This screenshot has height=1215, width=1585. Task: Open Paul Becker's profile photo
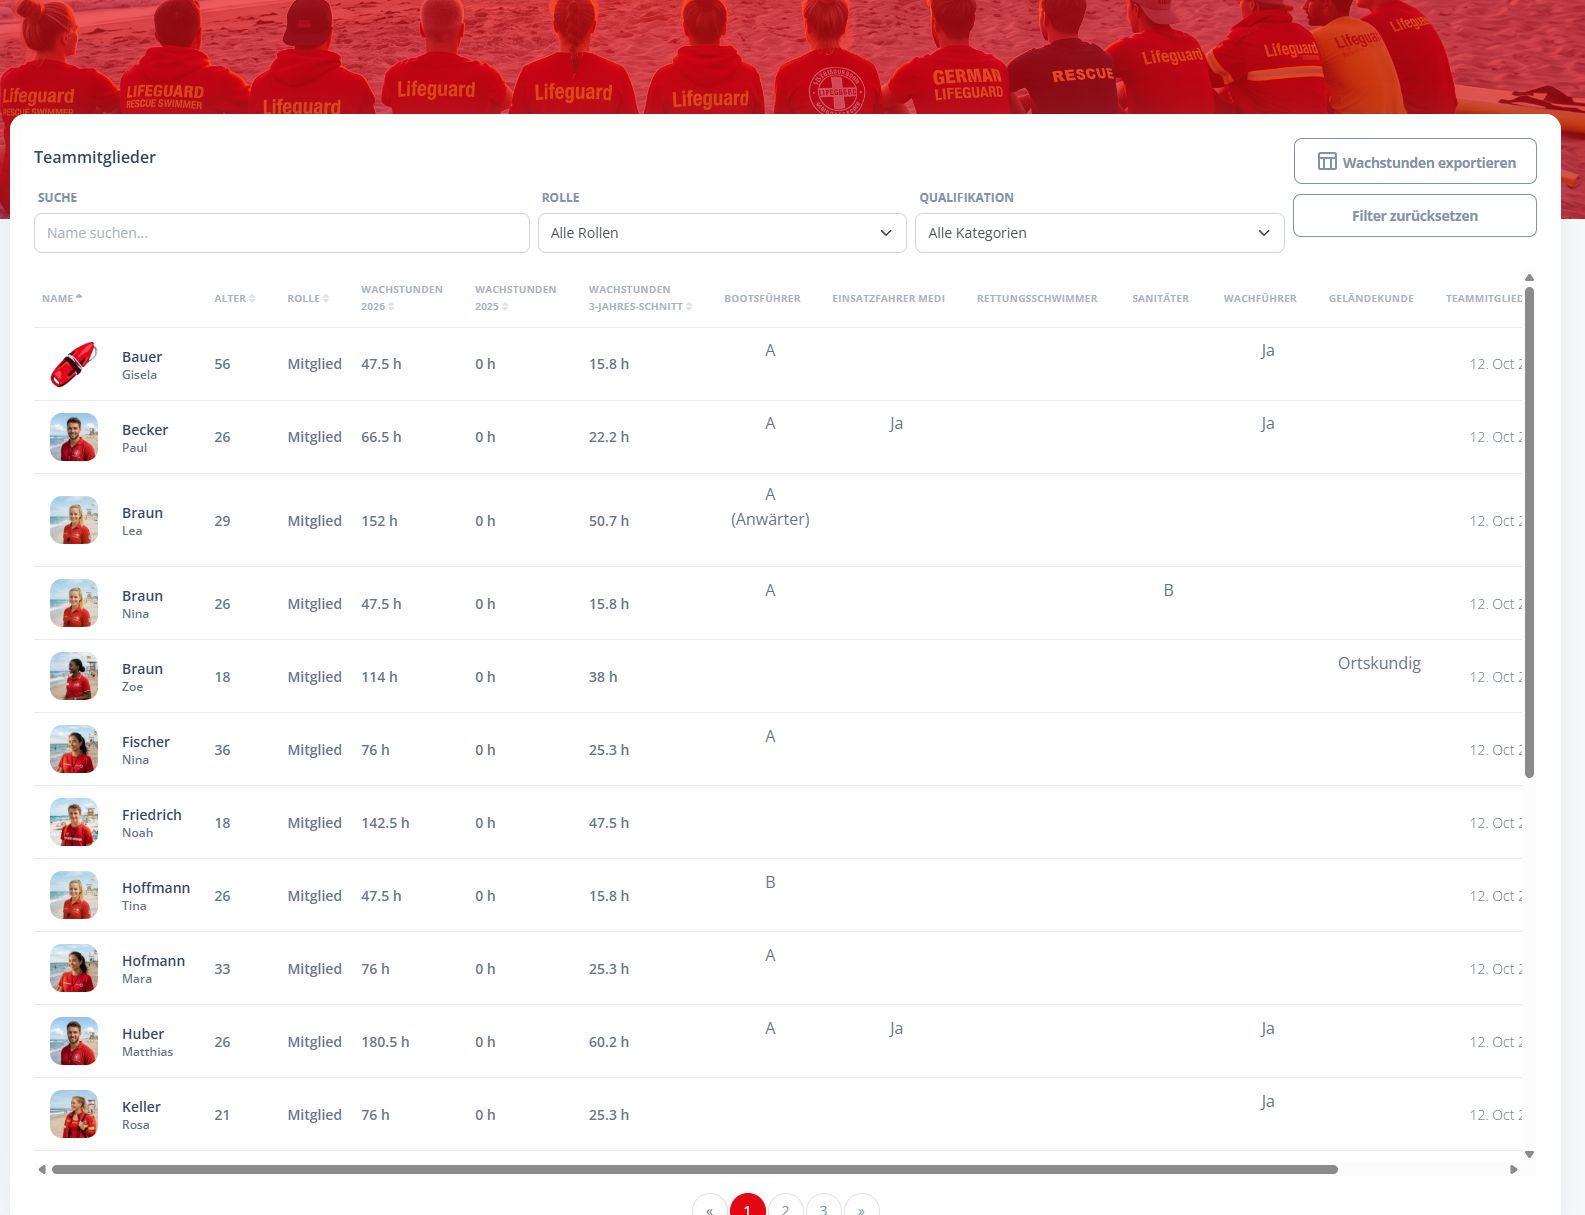[74, 437]
